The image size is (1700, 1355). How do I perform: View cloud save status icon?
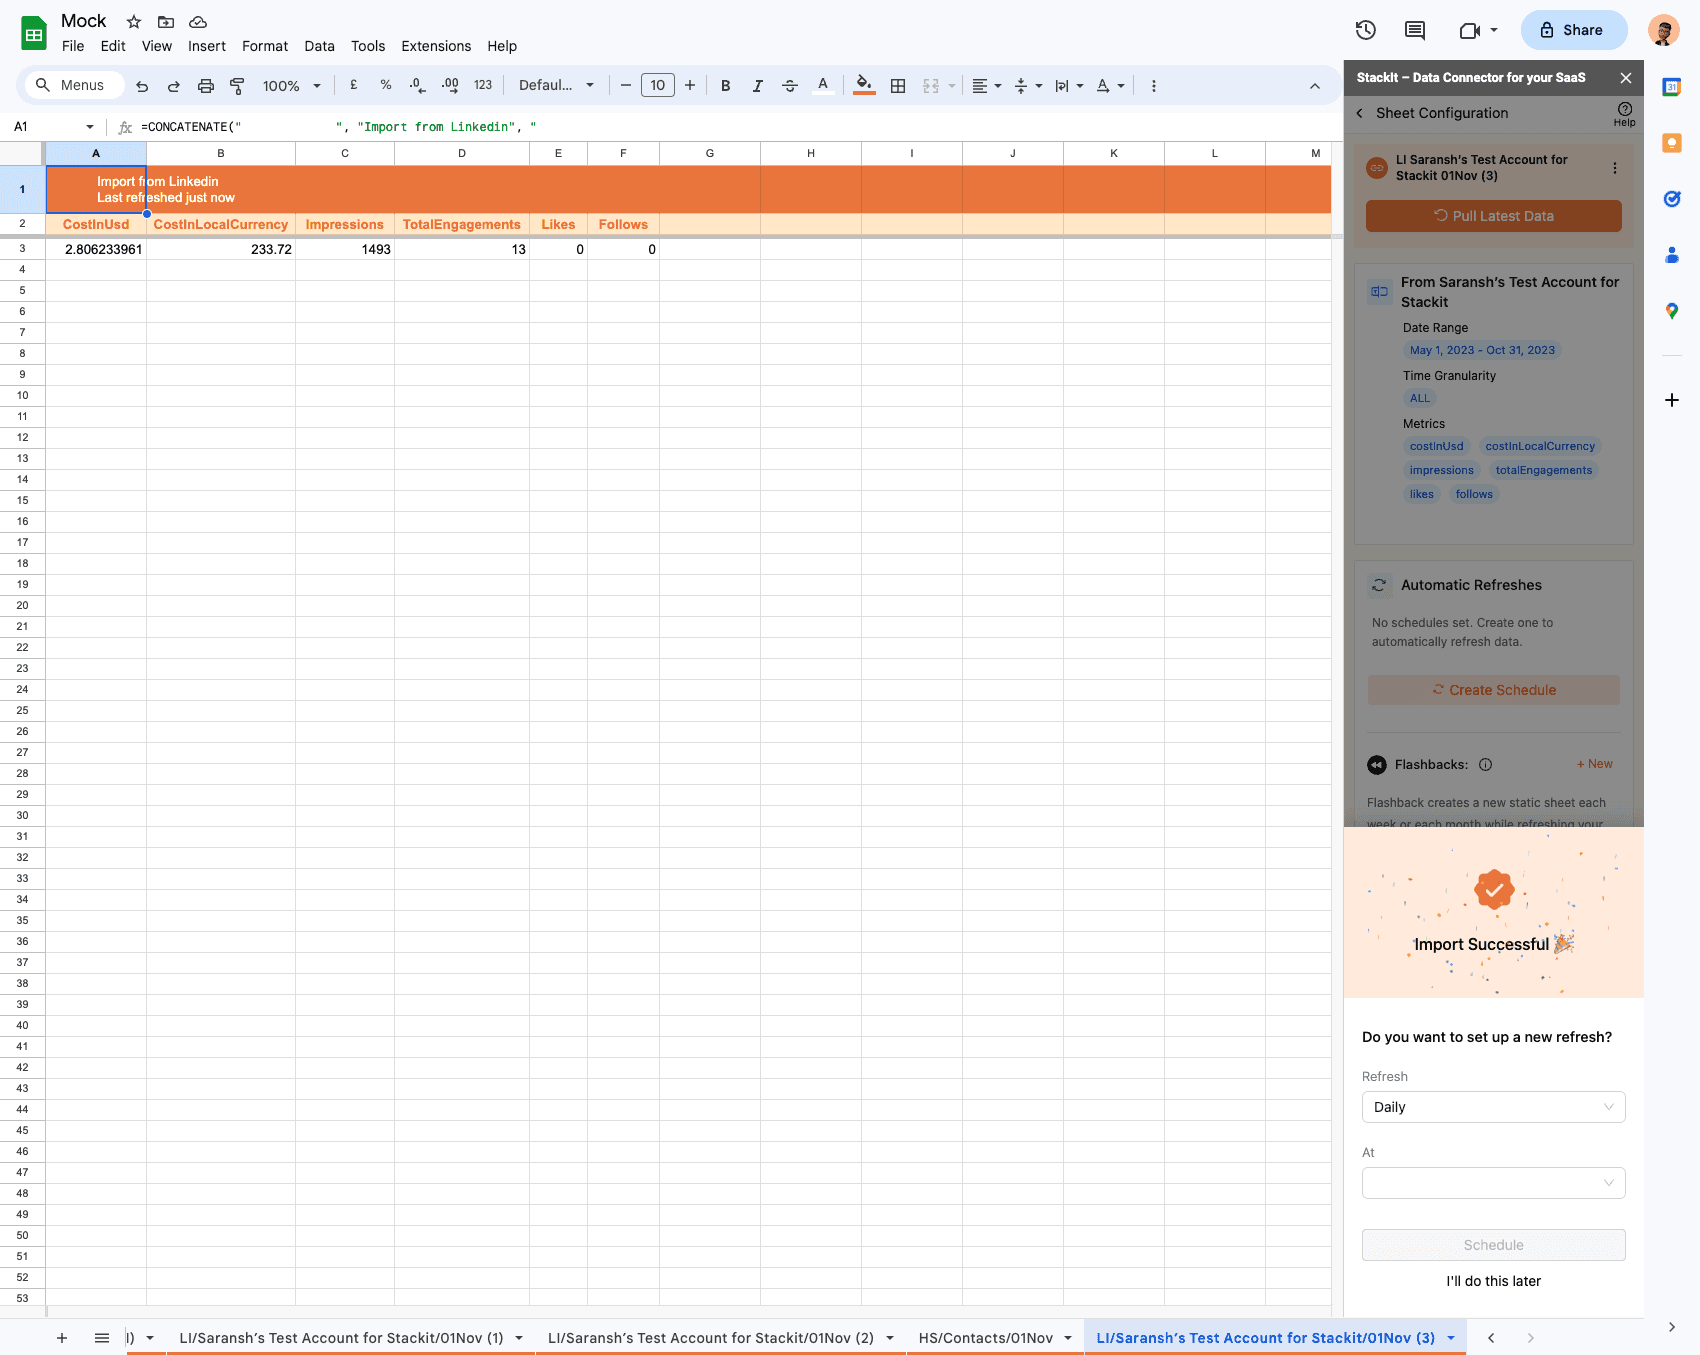(x=198, y=21)
